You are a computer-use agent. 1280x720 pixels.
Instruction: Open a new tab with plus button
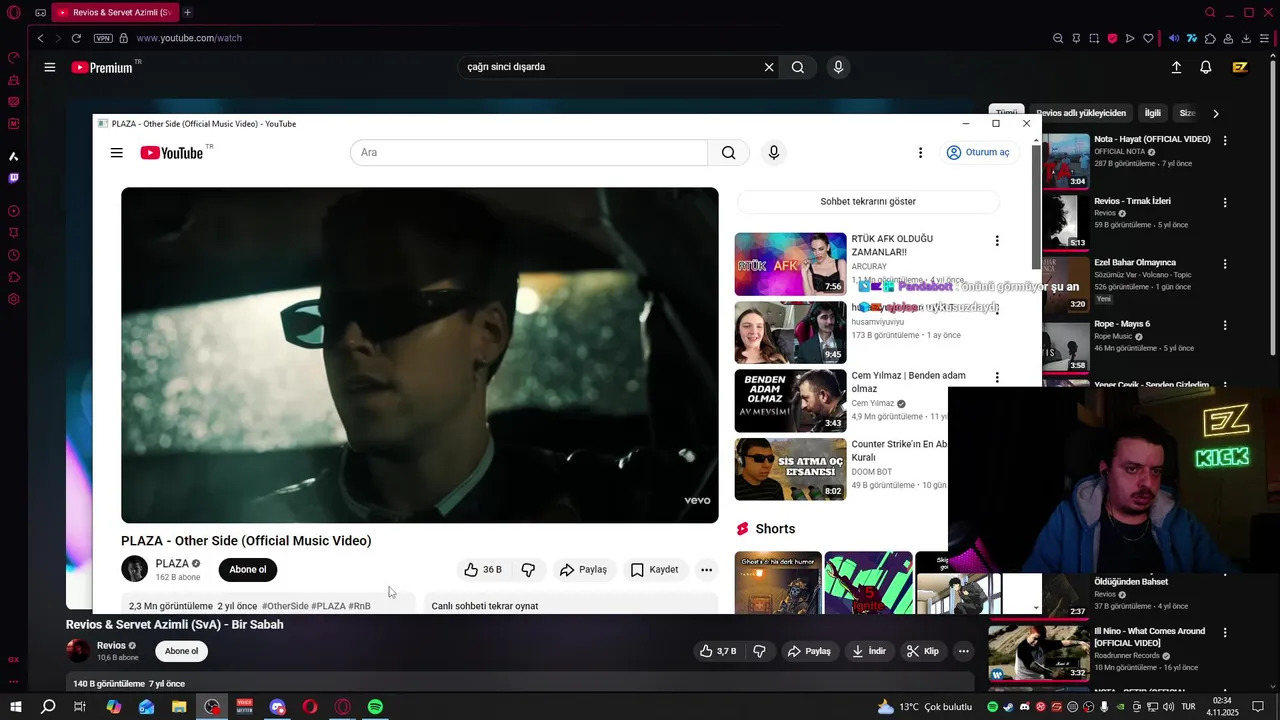(187, 12)
